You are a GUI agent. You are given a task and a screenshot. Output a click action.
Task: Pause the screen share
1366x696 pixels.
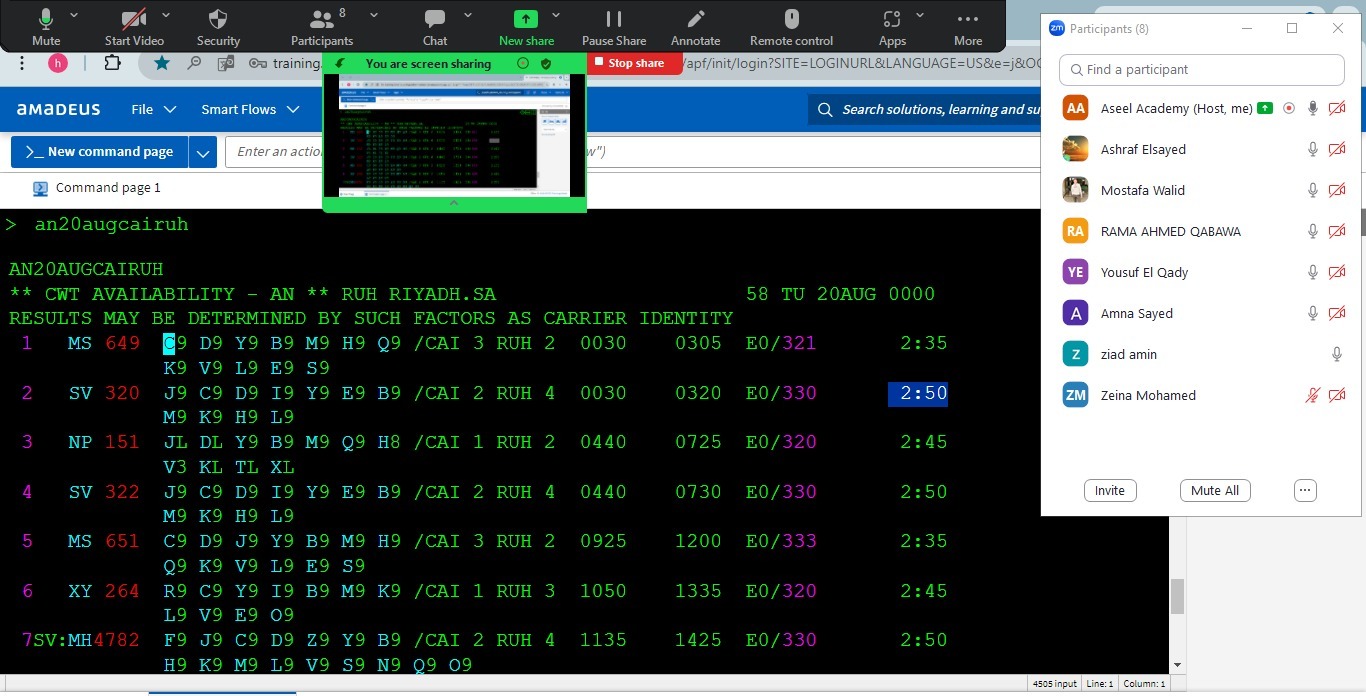614,20
